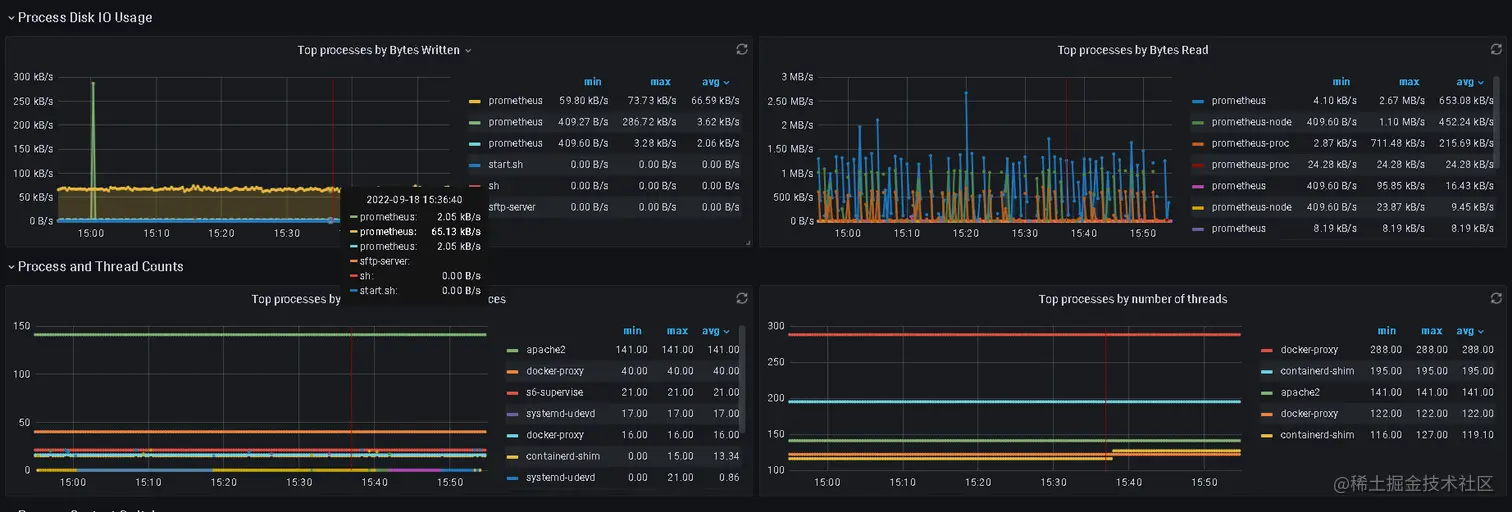The image size is (1512, 512).
Task: Toggle blue prometheus 2.67 MB/s series in Bytes Read
Action: point(1238,101)
